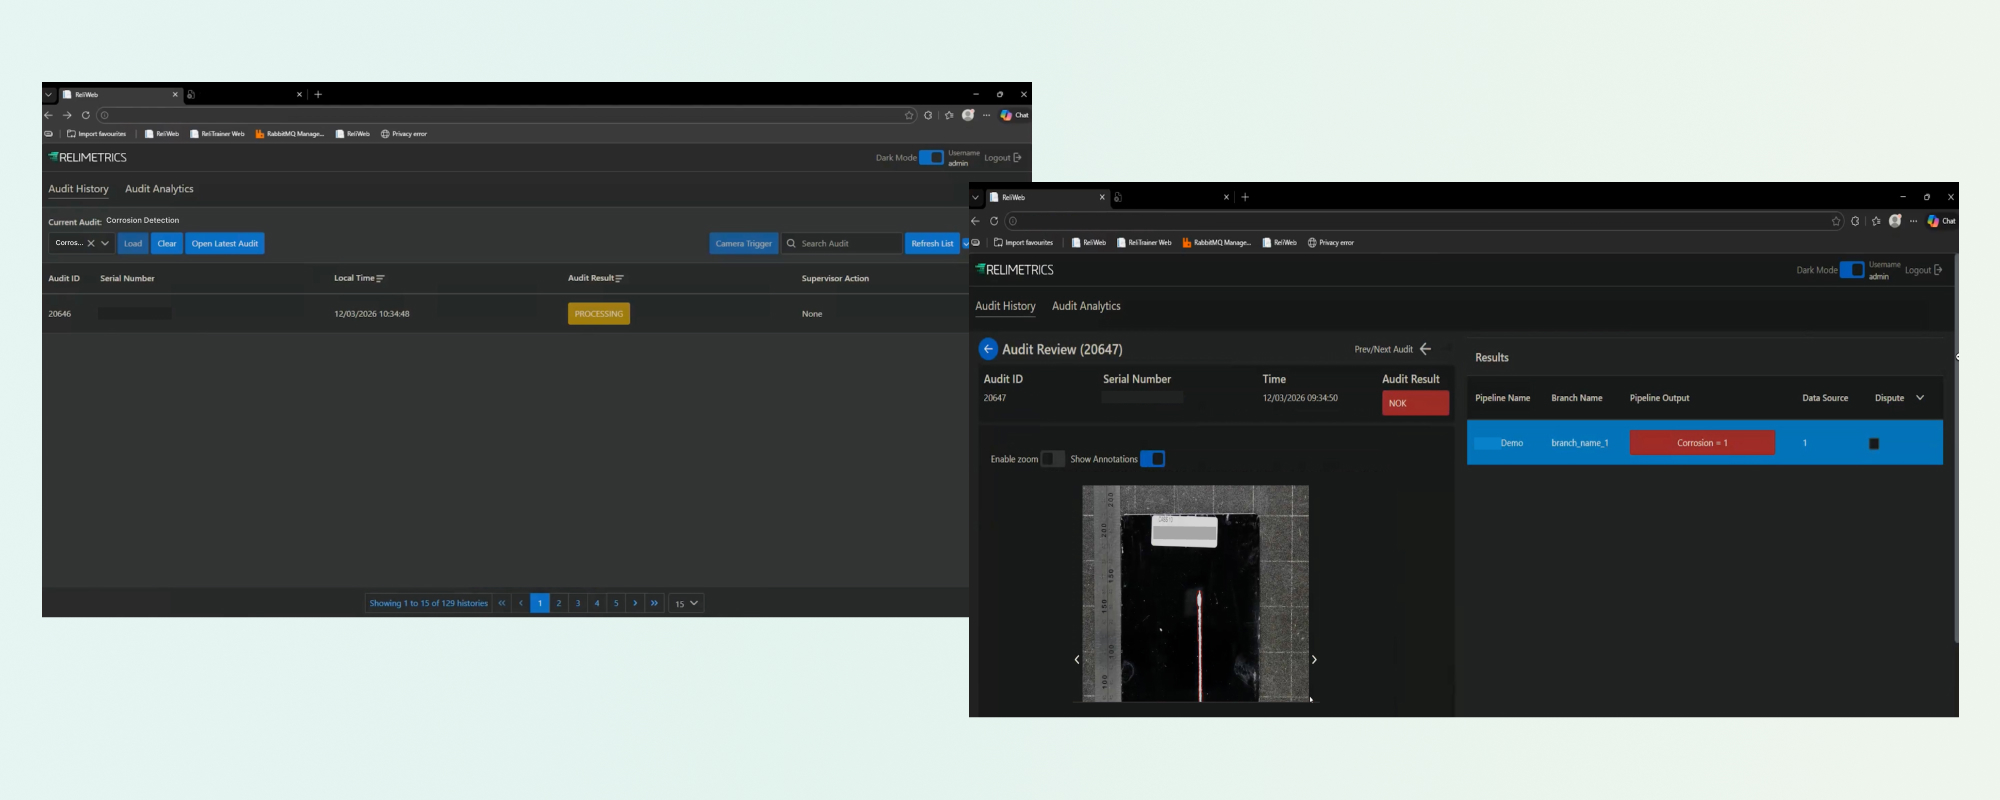Screen dimensions: 2000x800
Task: Click the right window's vertical scrollbar
Action: click(1955, 450)
